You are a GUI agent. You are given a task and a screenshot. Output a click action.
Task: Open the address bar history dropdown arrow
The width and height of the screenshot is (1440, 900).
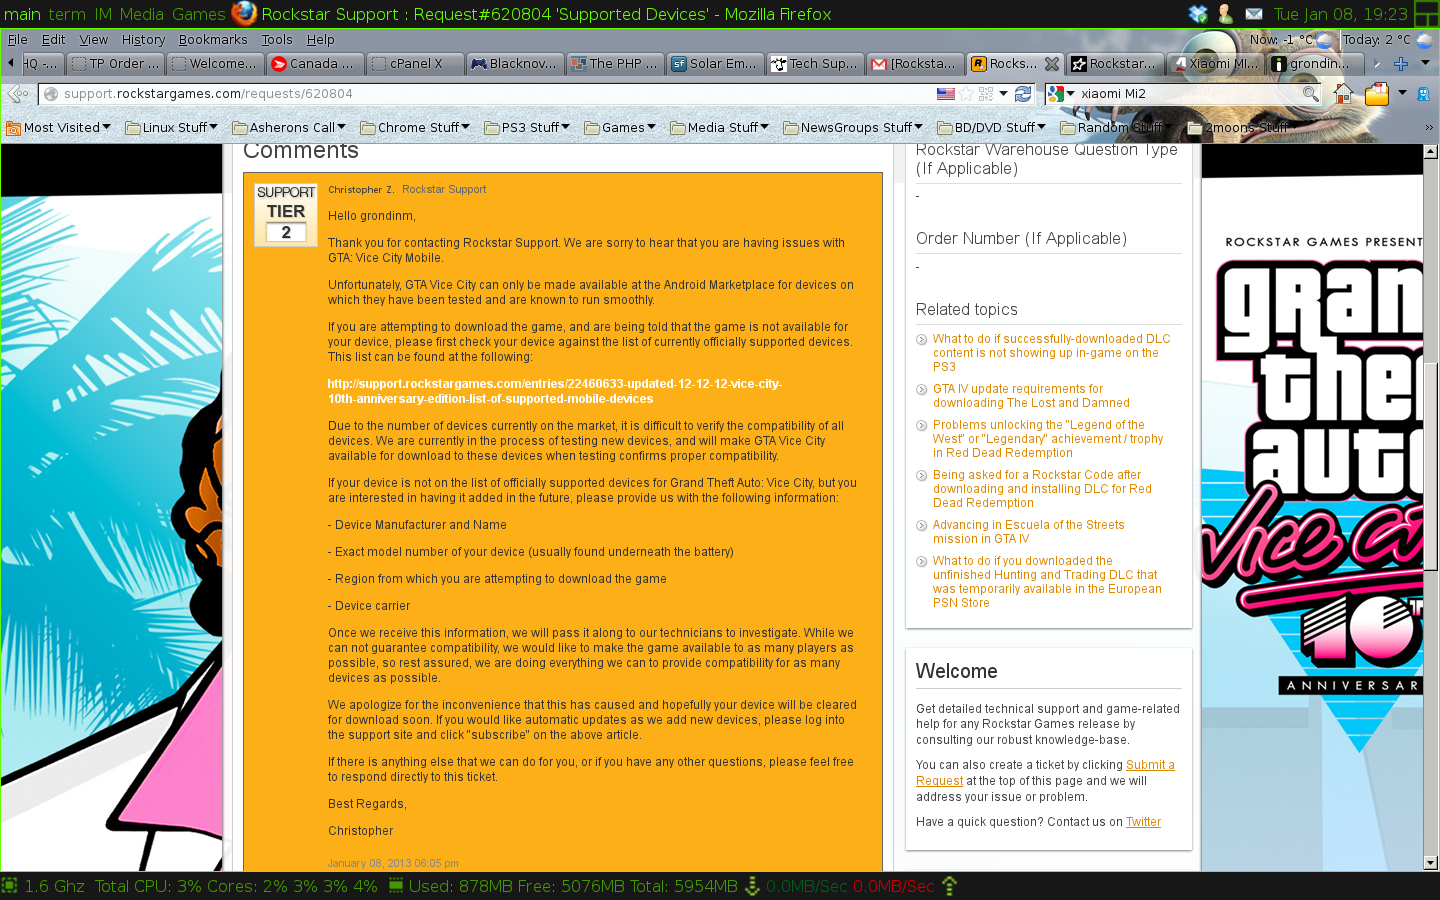1003,94
